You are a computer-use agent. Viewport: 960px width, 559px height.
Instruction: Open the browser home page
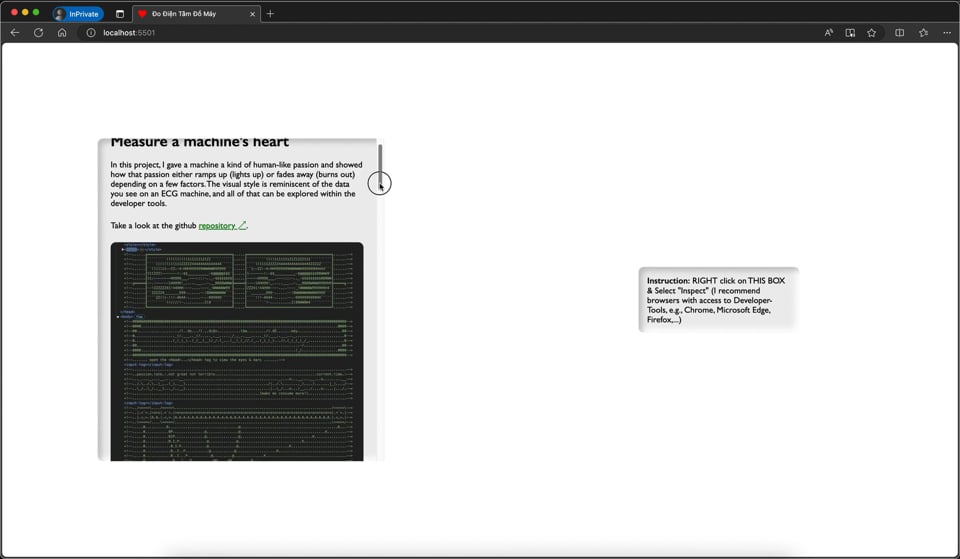[x=62, y=32]
